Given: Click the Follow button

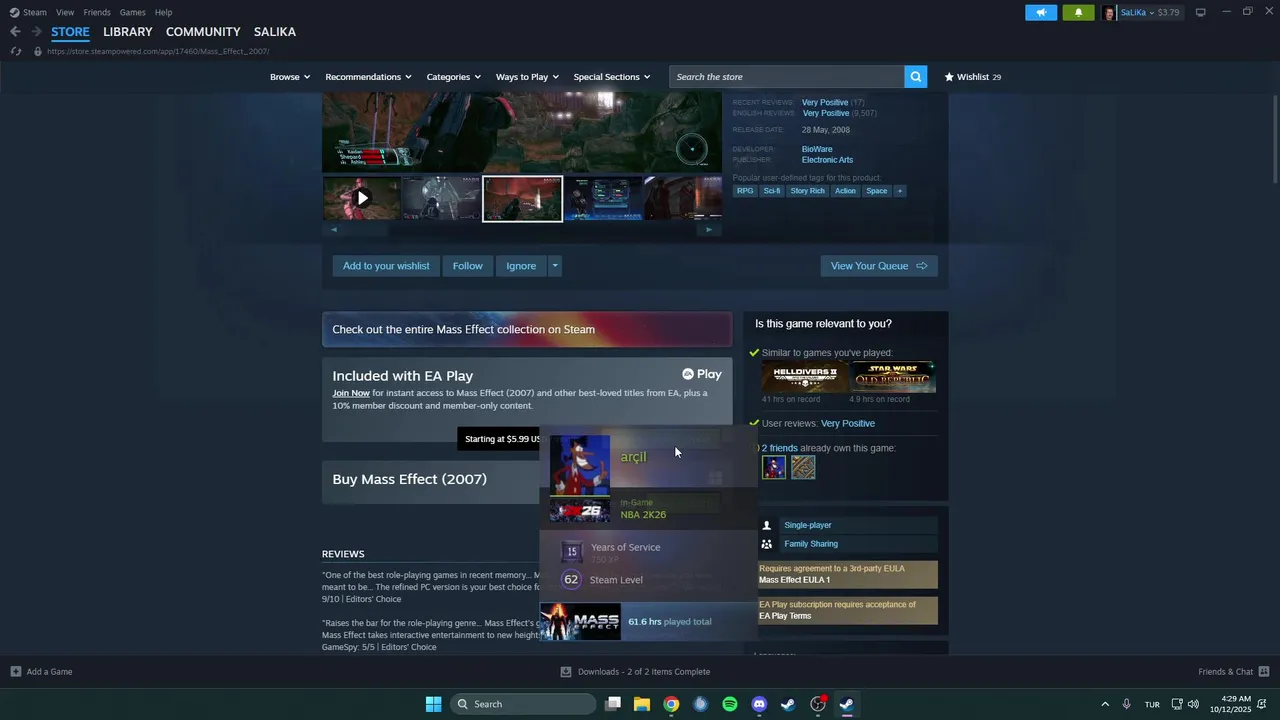Looking at the screenshot, I should click(x=467, y=266).
